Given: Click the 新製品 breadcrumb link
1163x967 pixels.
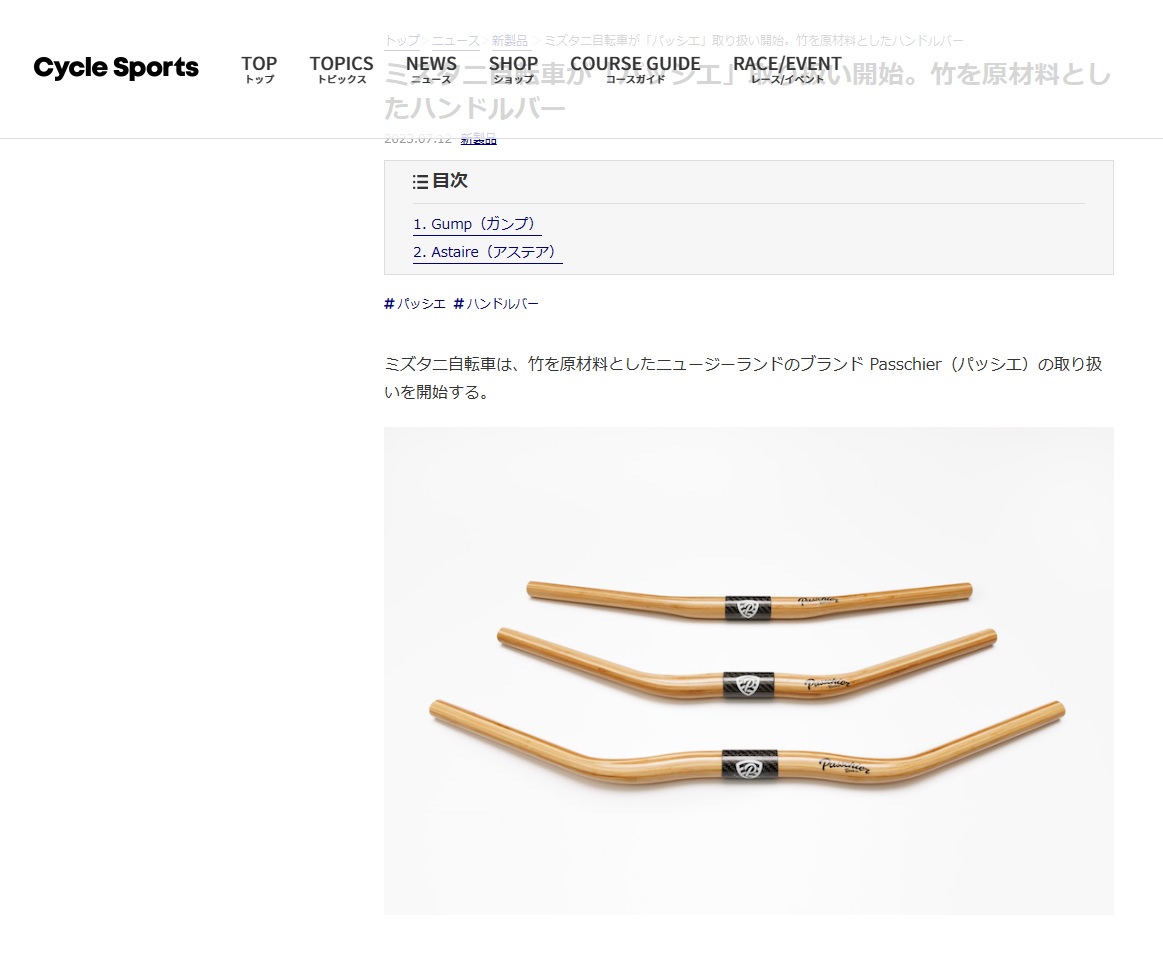Looking at the screenshot, I should point(510,40).
